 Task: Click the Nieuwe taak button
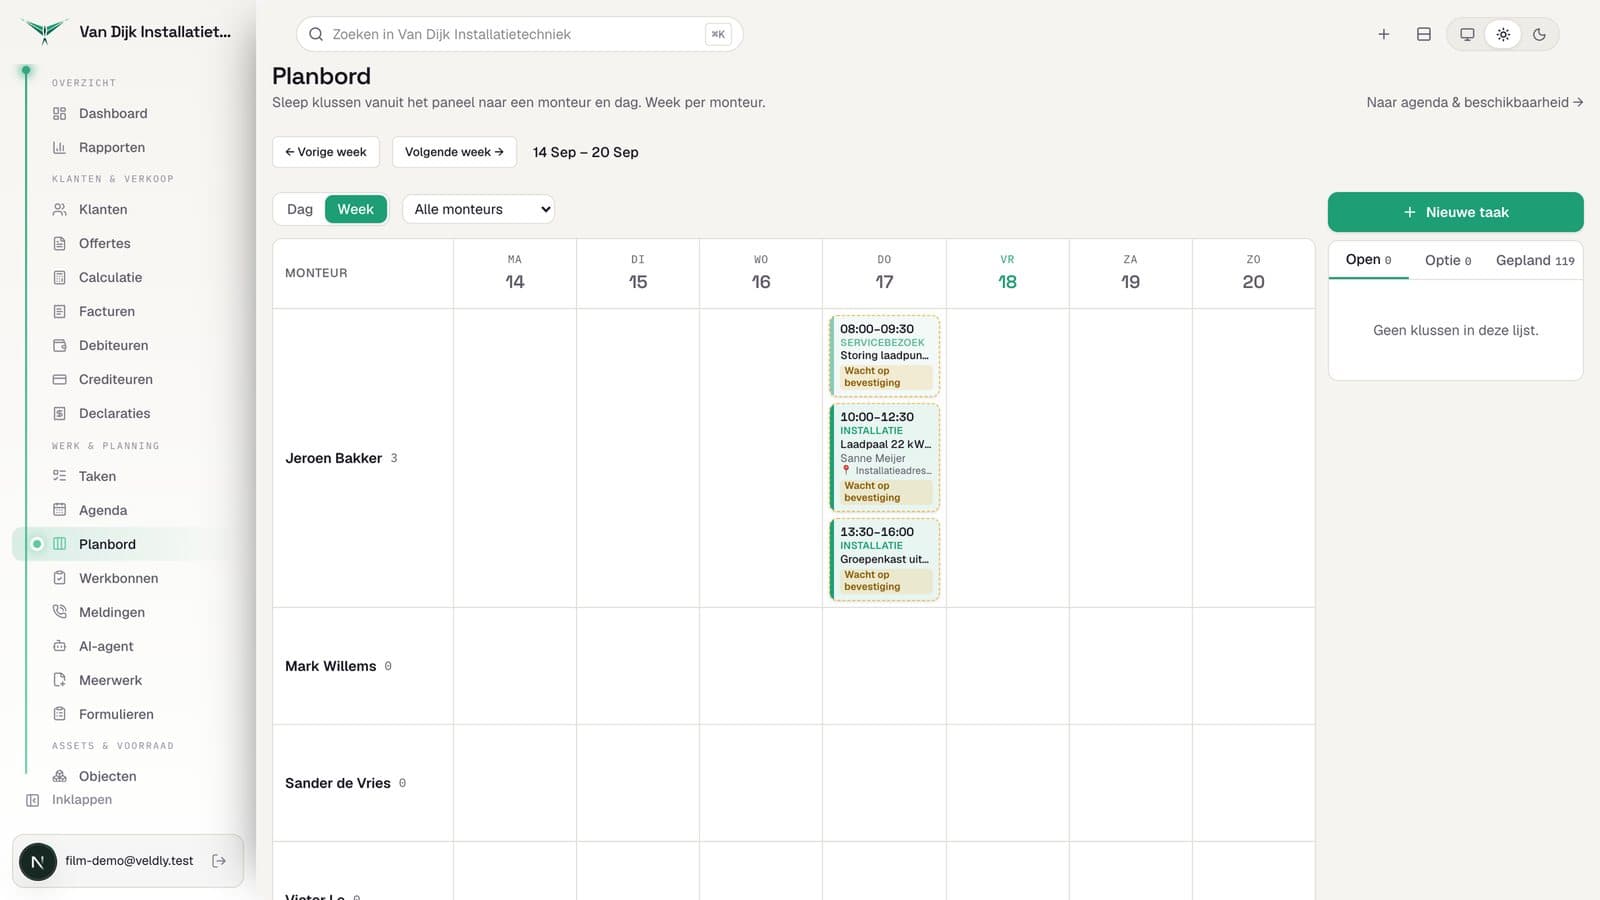pos(1455,213)
